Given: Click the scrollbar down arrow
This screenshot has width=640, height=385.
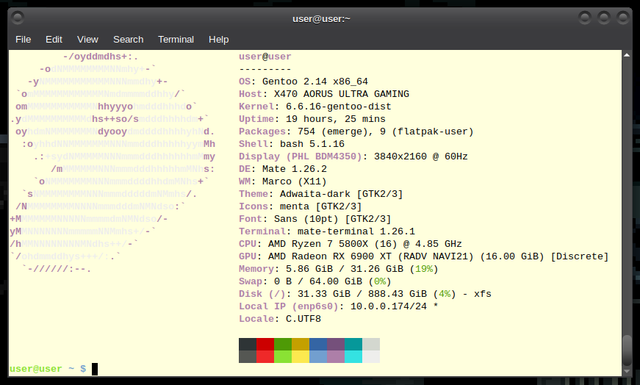Looking at the screenshot, I should tap(627, 372).
